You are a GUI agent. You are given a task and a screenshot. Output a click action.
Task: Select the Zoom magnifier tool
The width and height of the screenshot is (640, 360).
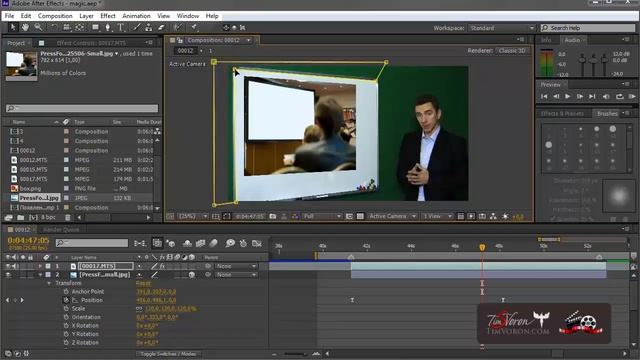tap(38, 27)
